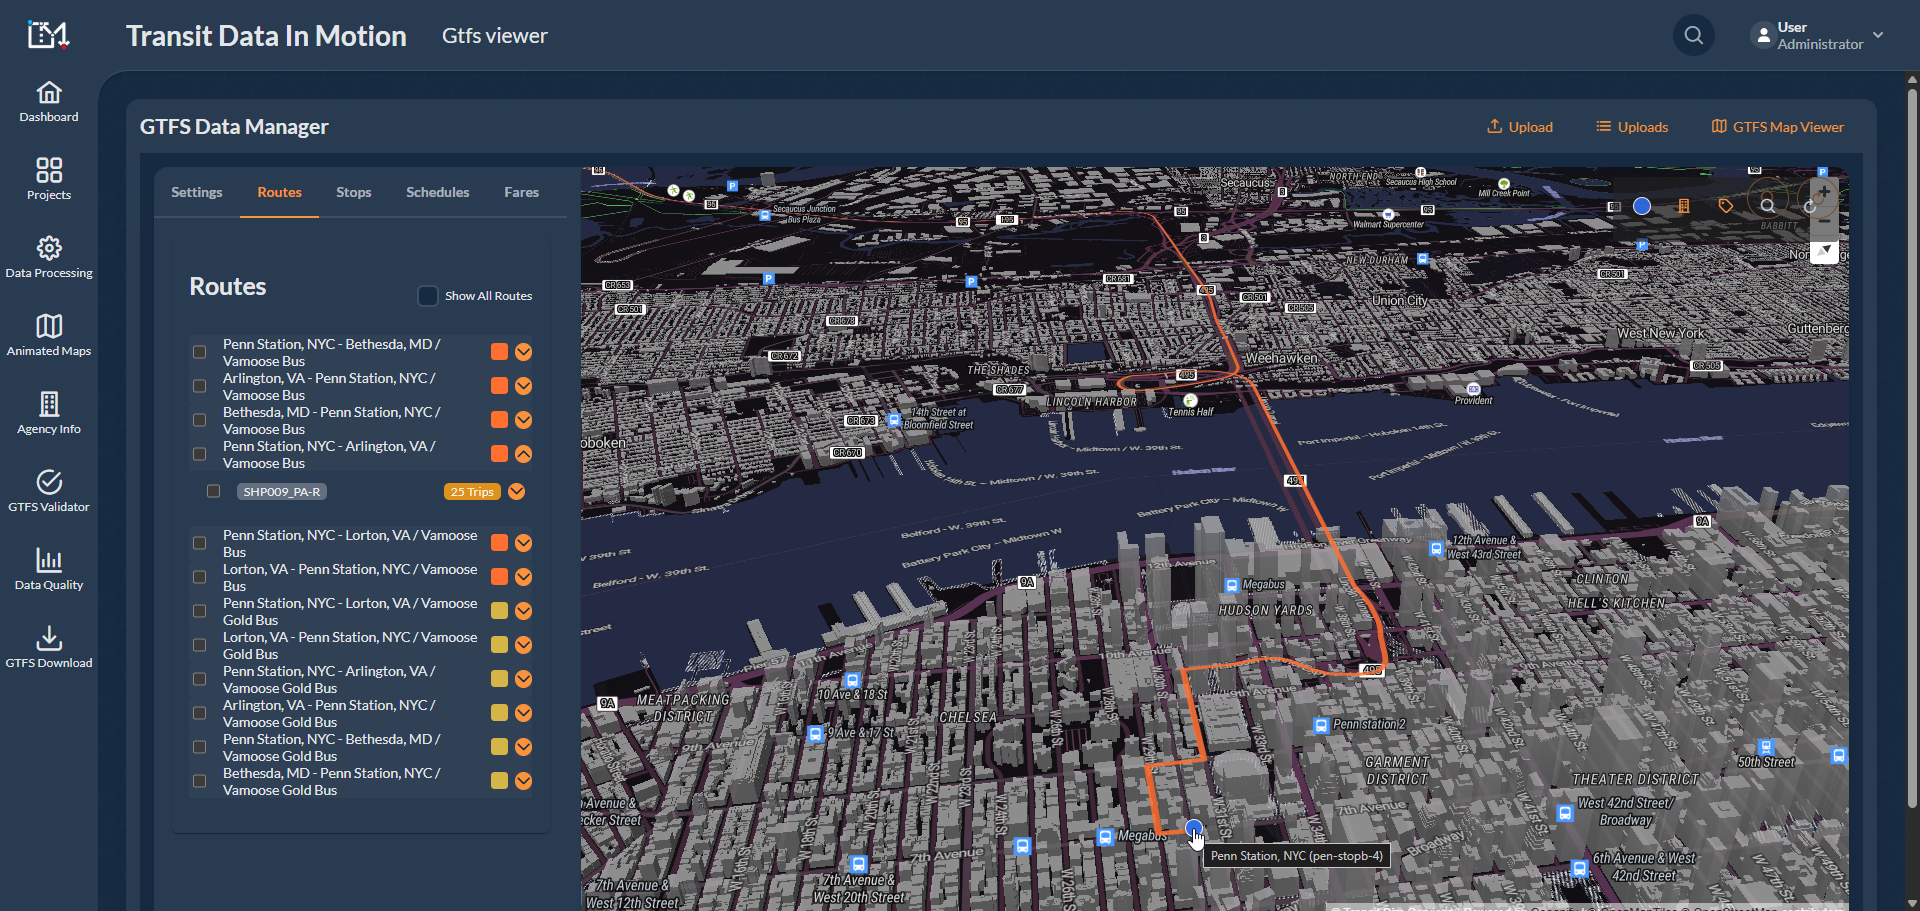Check the SHP009_PA-R shape checkbox
Viewport: 1920px width, 911px height.
(213, 491)
